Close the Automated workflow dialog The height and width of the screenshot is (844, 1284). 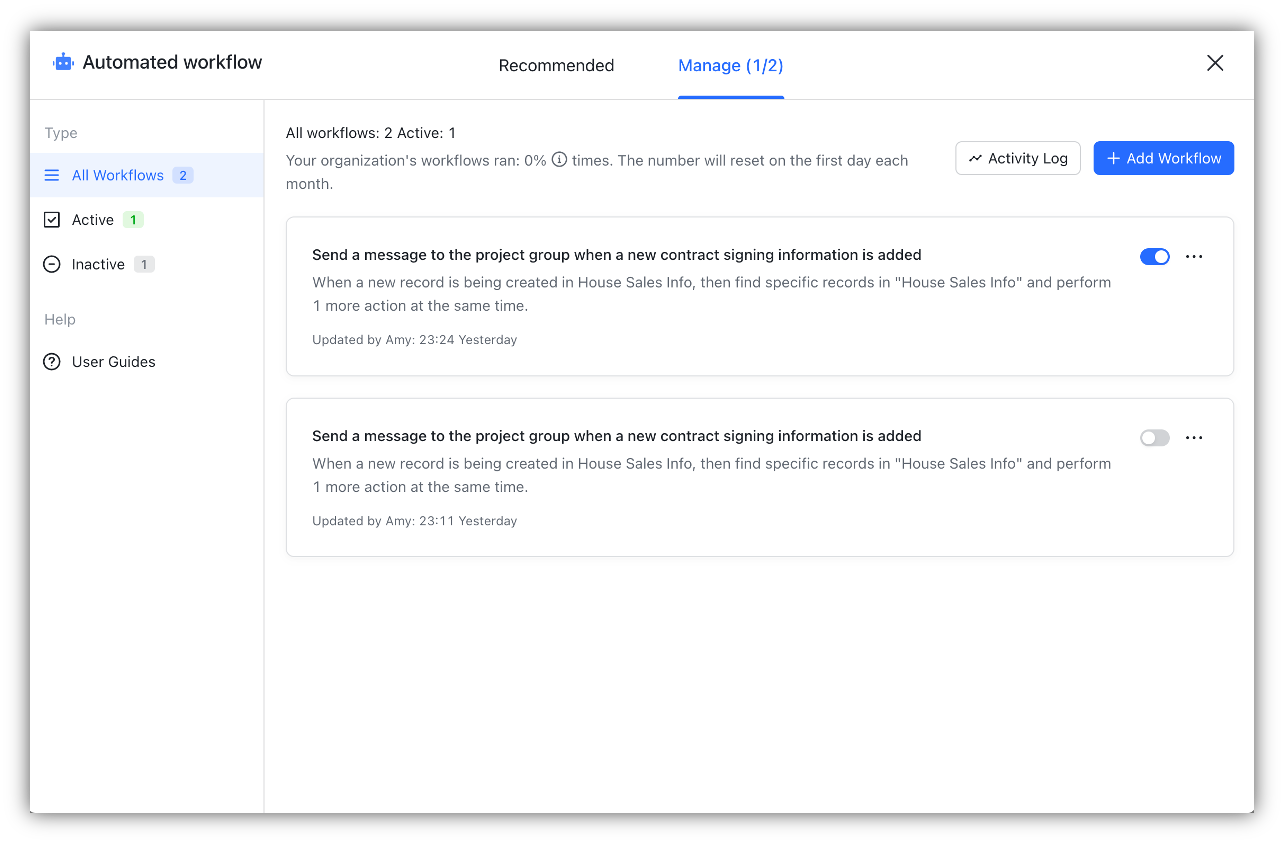click(1215, 63)
